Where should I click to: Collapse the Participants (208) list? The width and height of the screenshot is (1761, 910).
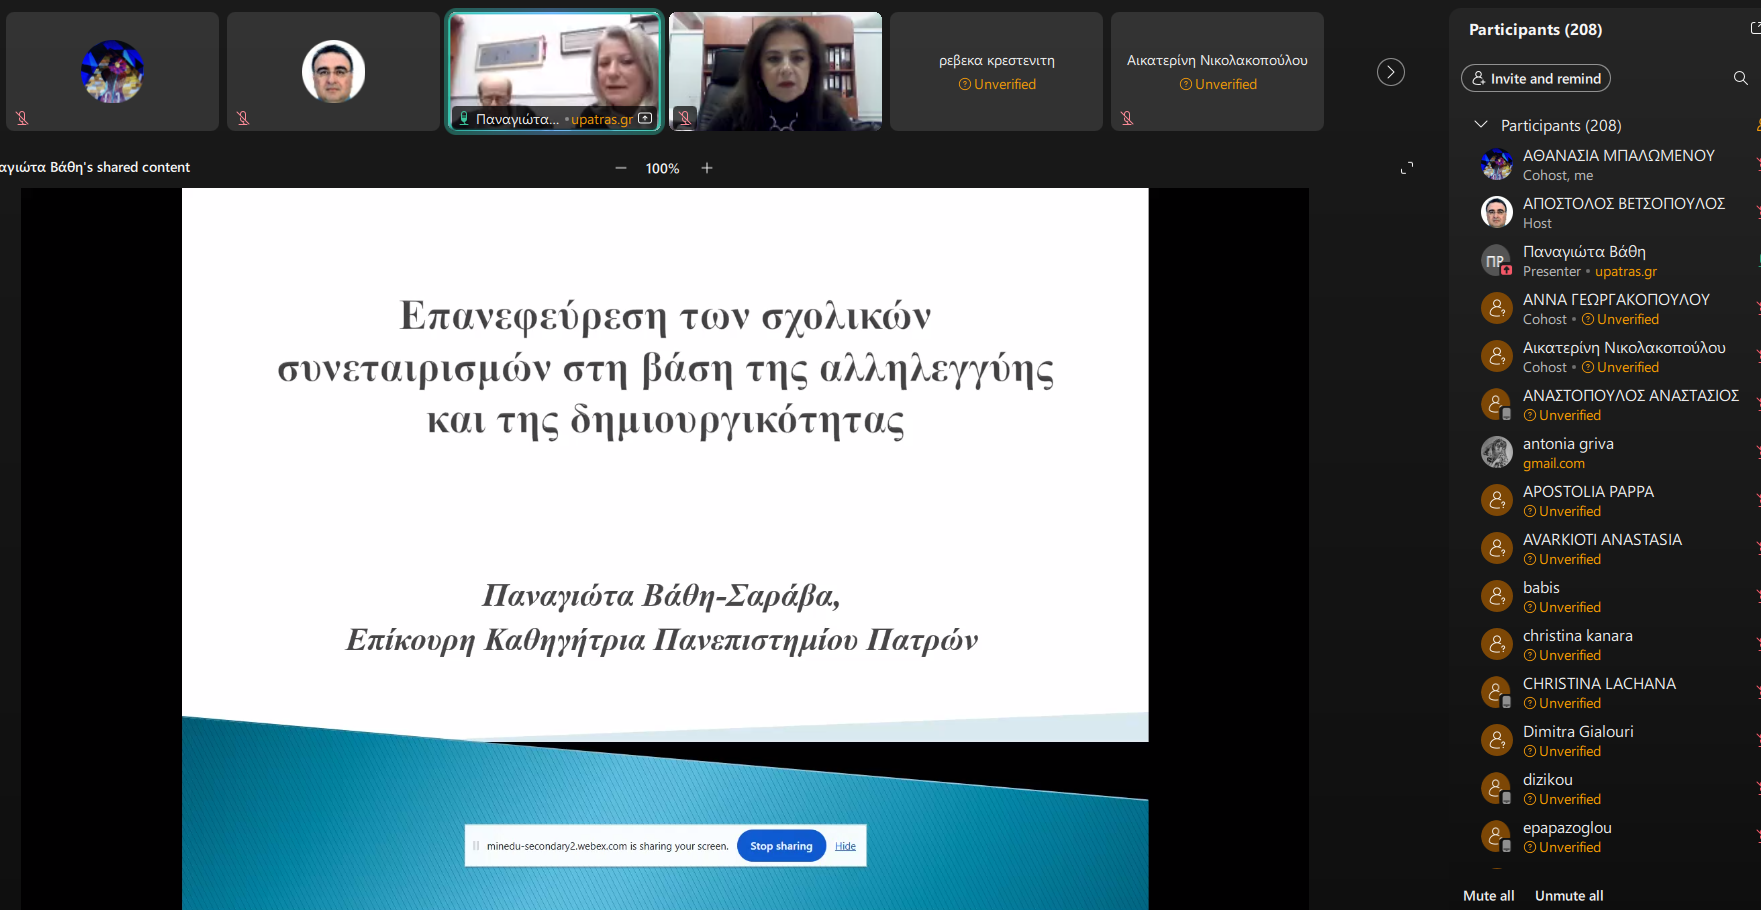(1481, 125)
